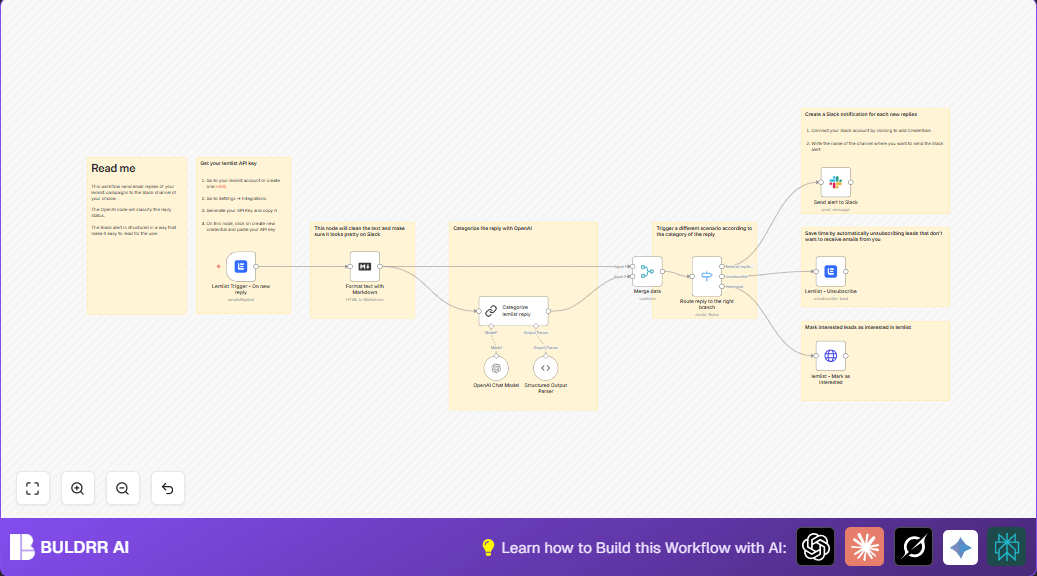Click the Gemini sparkle icon in the bottom bar

[960, 547]
